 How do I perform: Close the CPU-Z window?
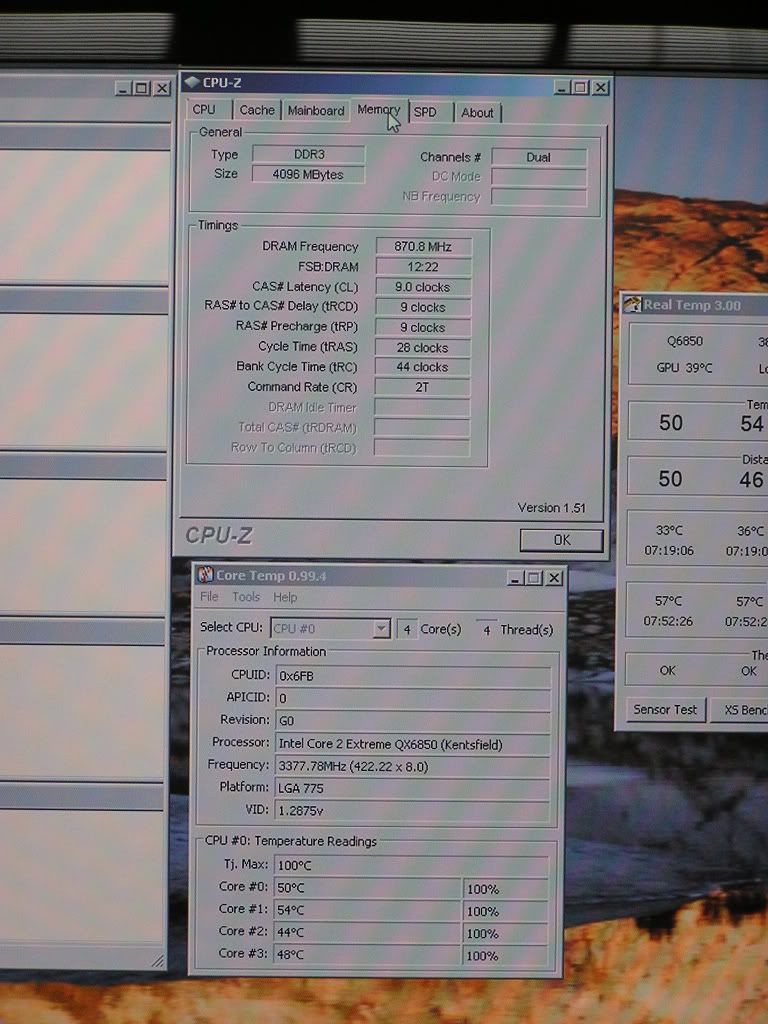coord(600,87)
